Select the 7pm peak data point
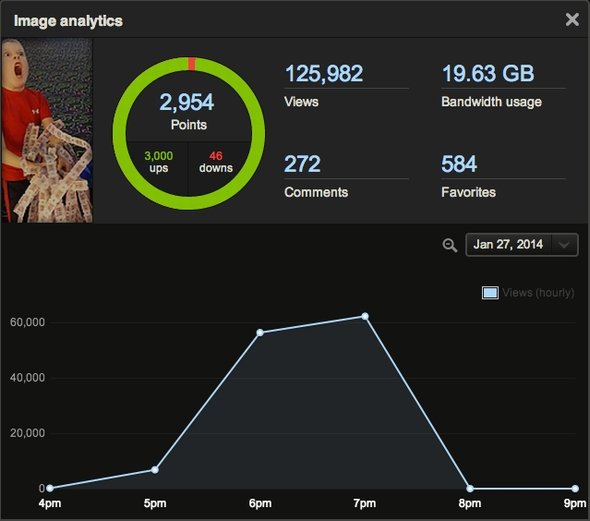 365,316
